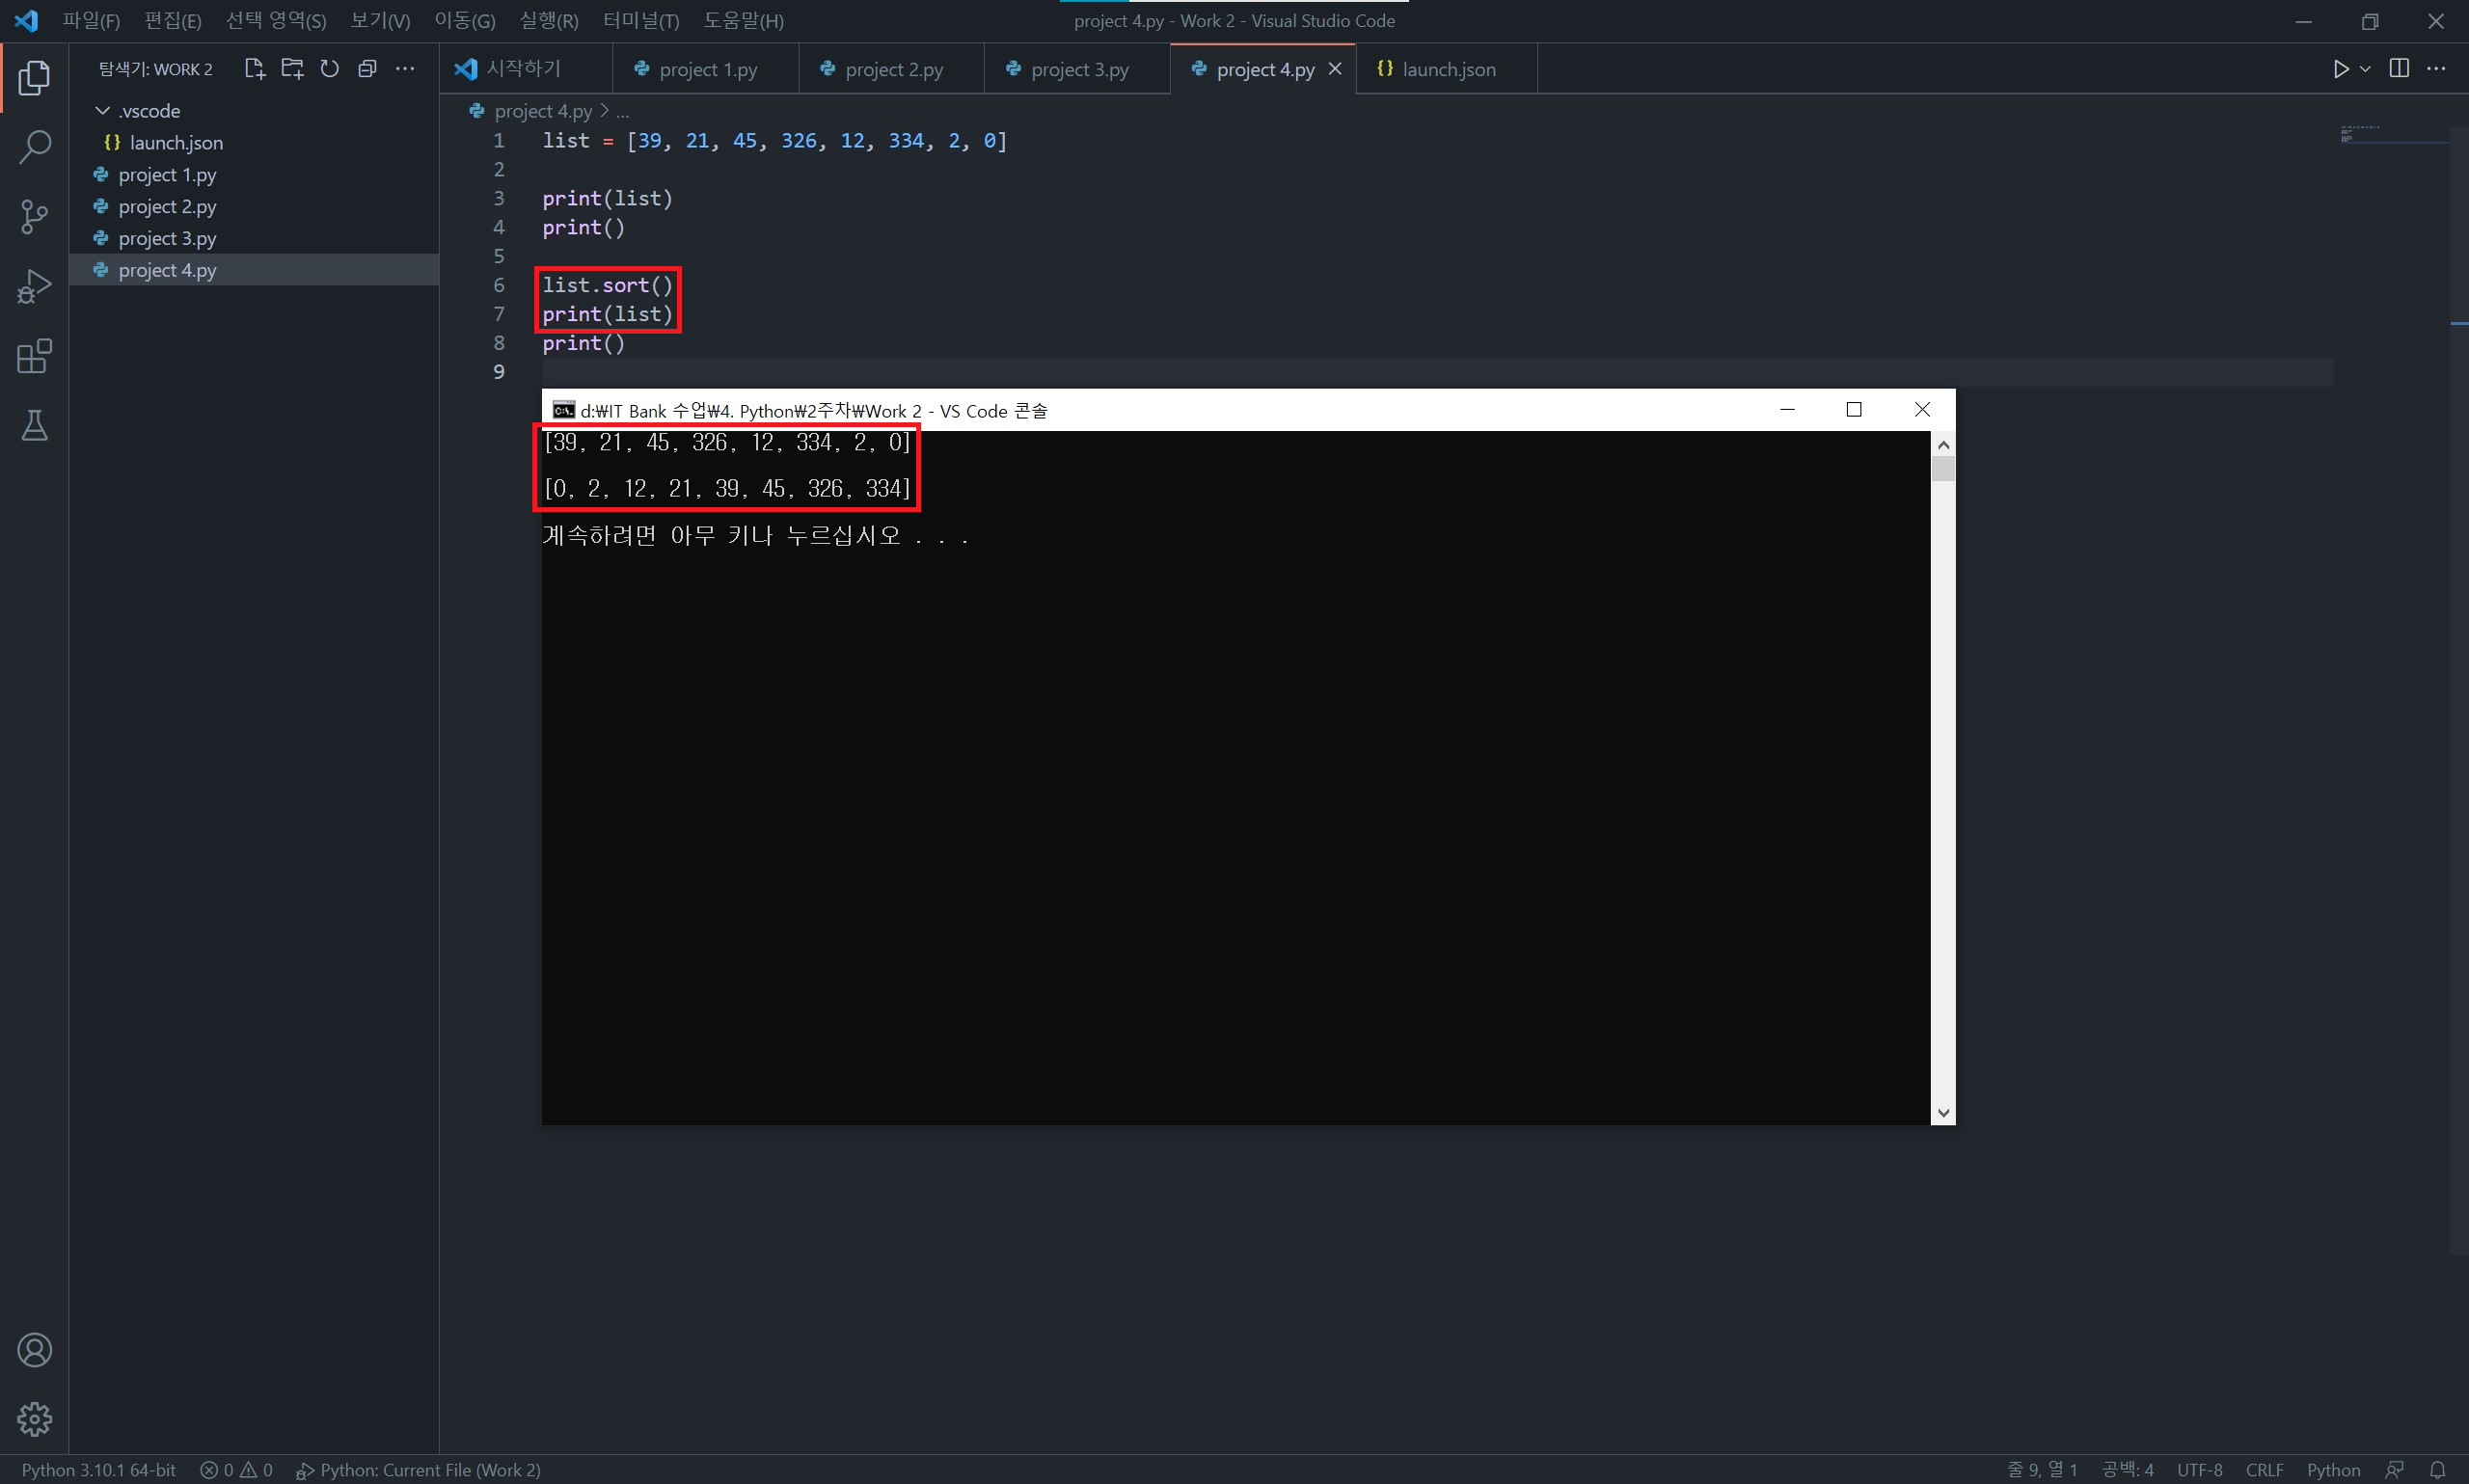Screen dimensions: 2469x1484
Task: Open the Testing flask icon view
Action: click(34, 426)
